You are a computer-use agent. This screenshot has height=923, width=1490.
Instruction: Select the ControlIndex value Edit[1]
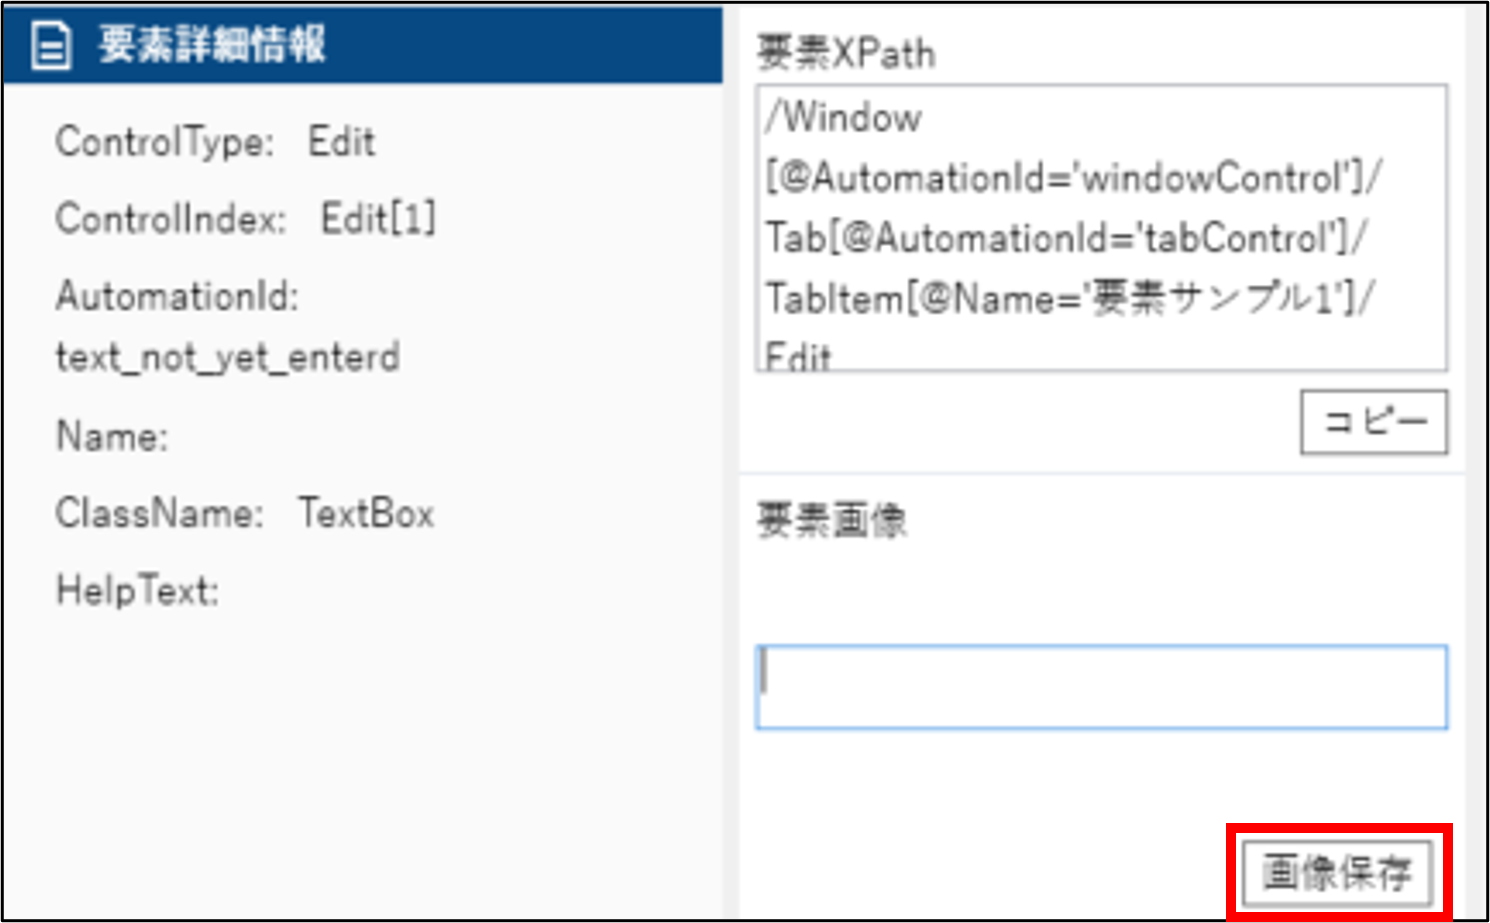[378, 219]
